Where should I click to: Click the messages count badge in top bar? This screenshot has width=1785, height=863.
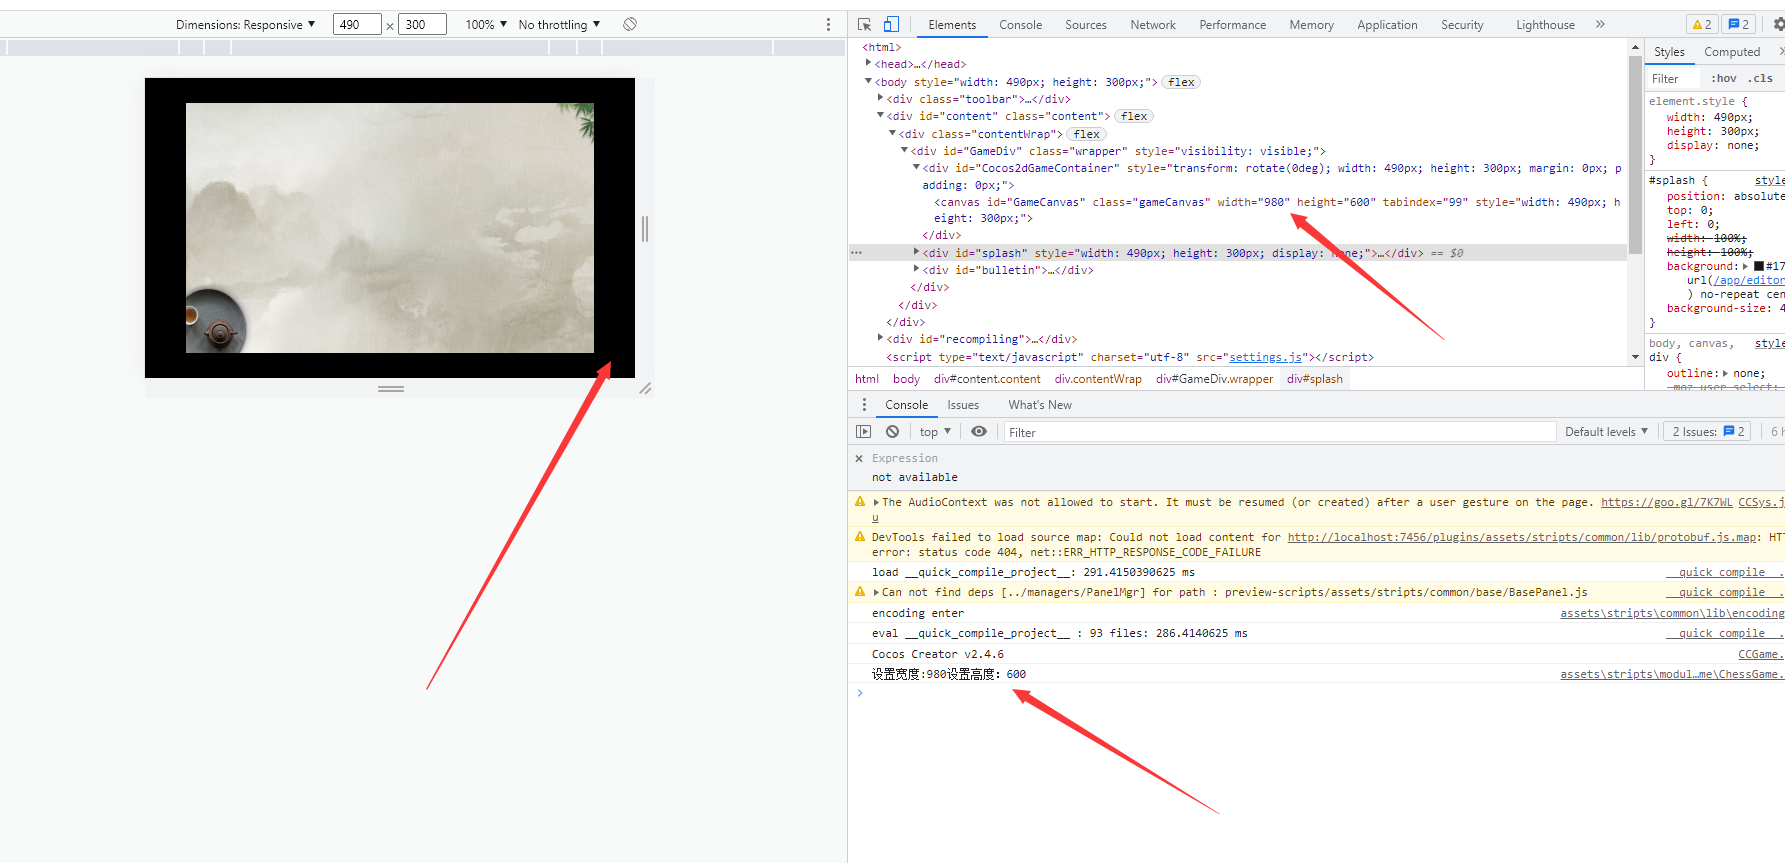1739,24
